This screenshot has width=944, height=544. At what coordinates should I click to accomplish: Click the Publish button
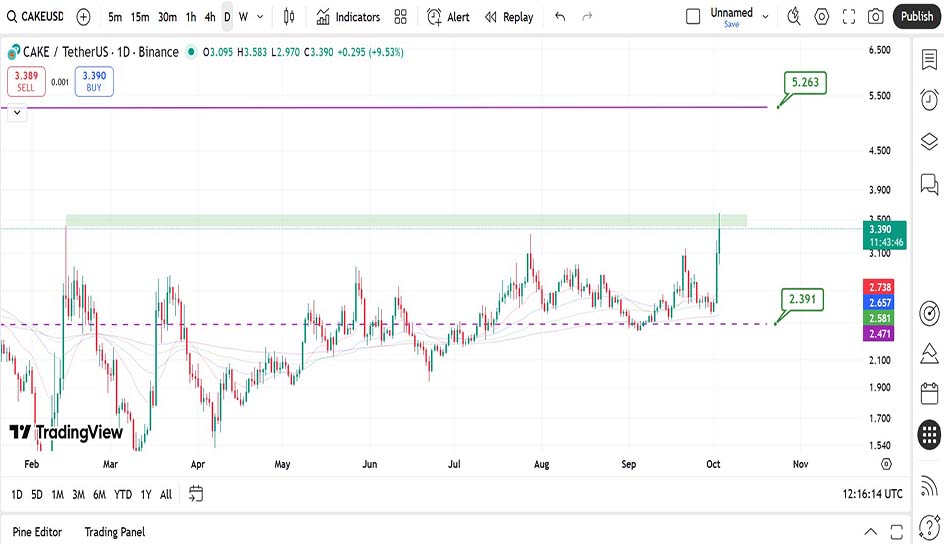point(916,17)
